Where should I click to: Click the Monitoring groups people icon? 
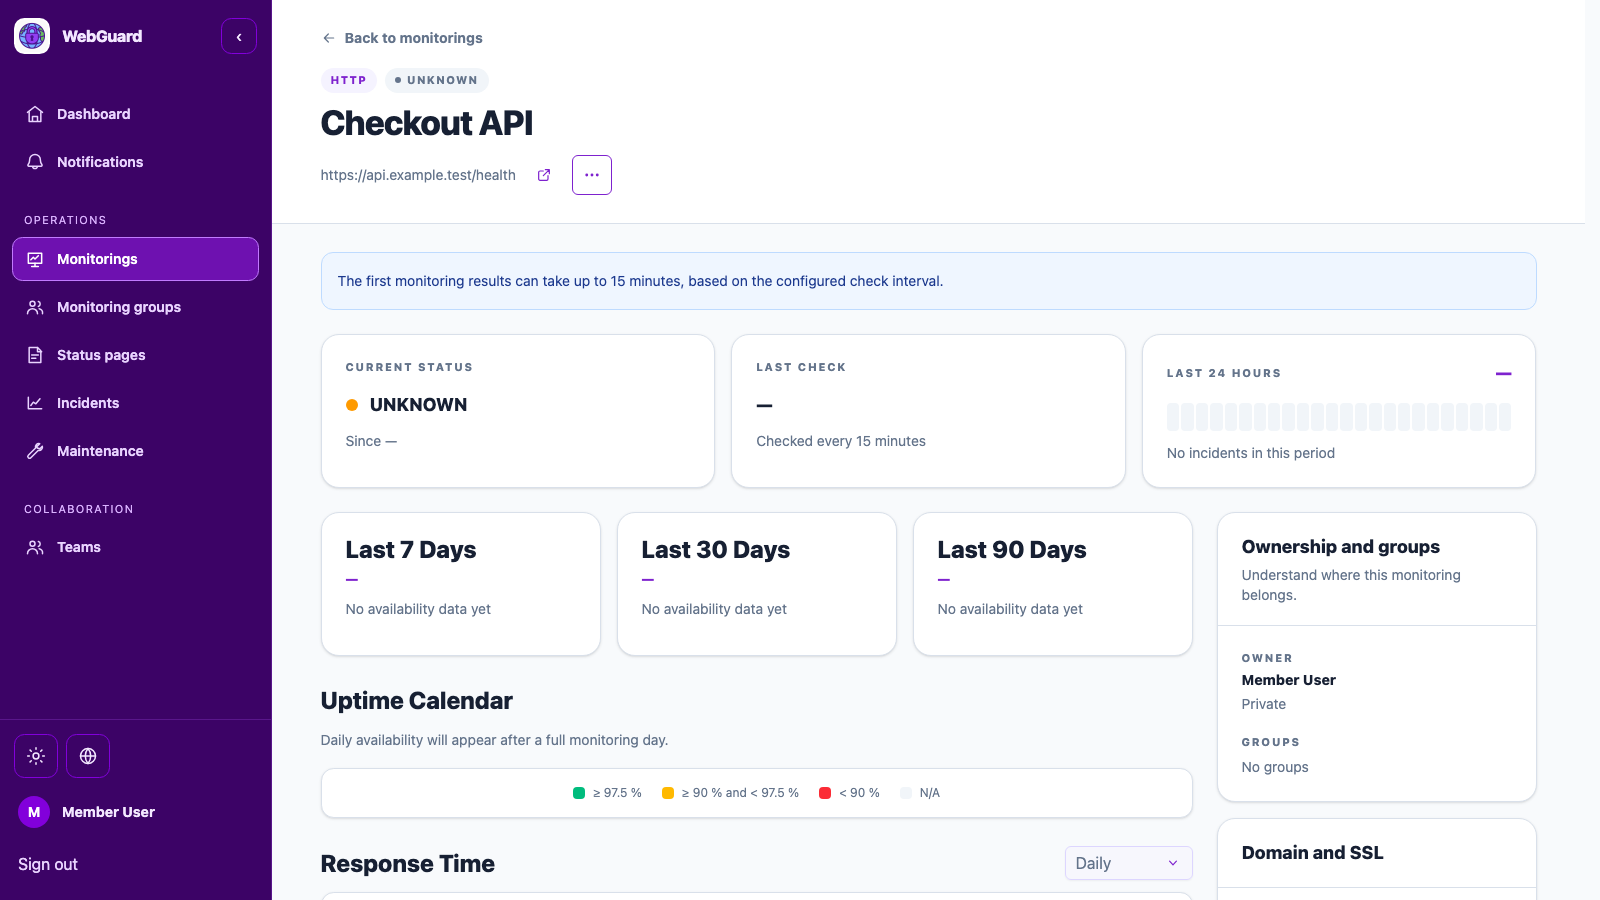coord(35,307)
